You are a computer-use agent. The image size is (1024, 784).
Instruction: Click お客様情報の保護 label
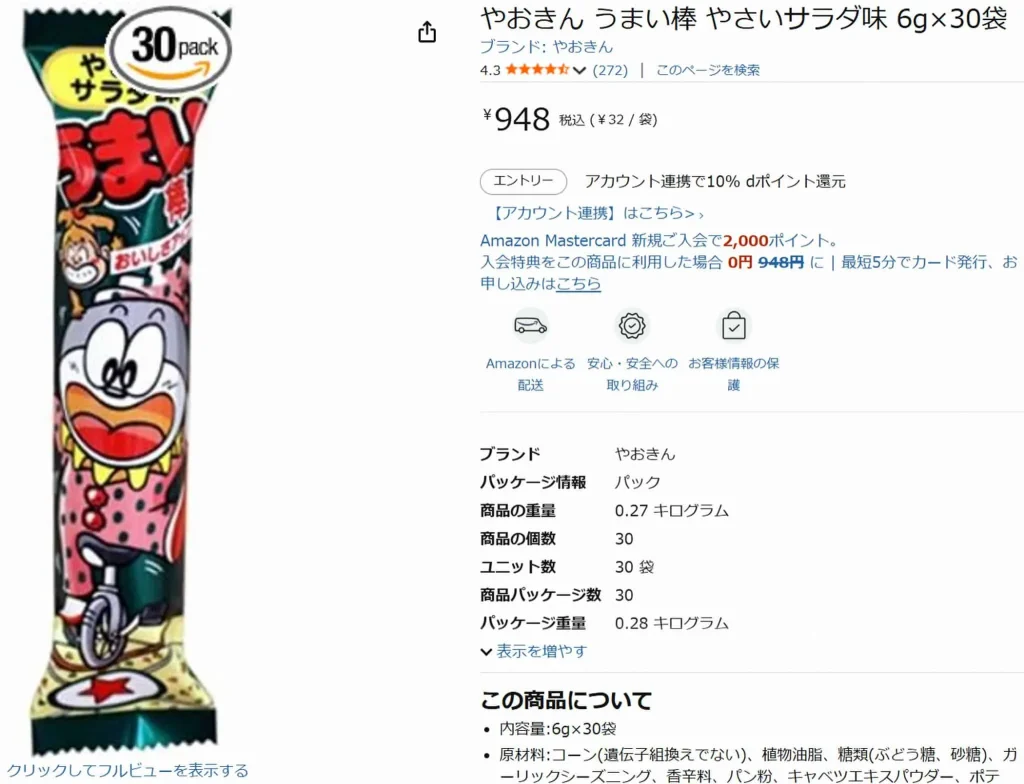point(734,374)
